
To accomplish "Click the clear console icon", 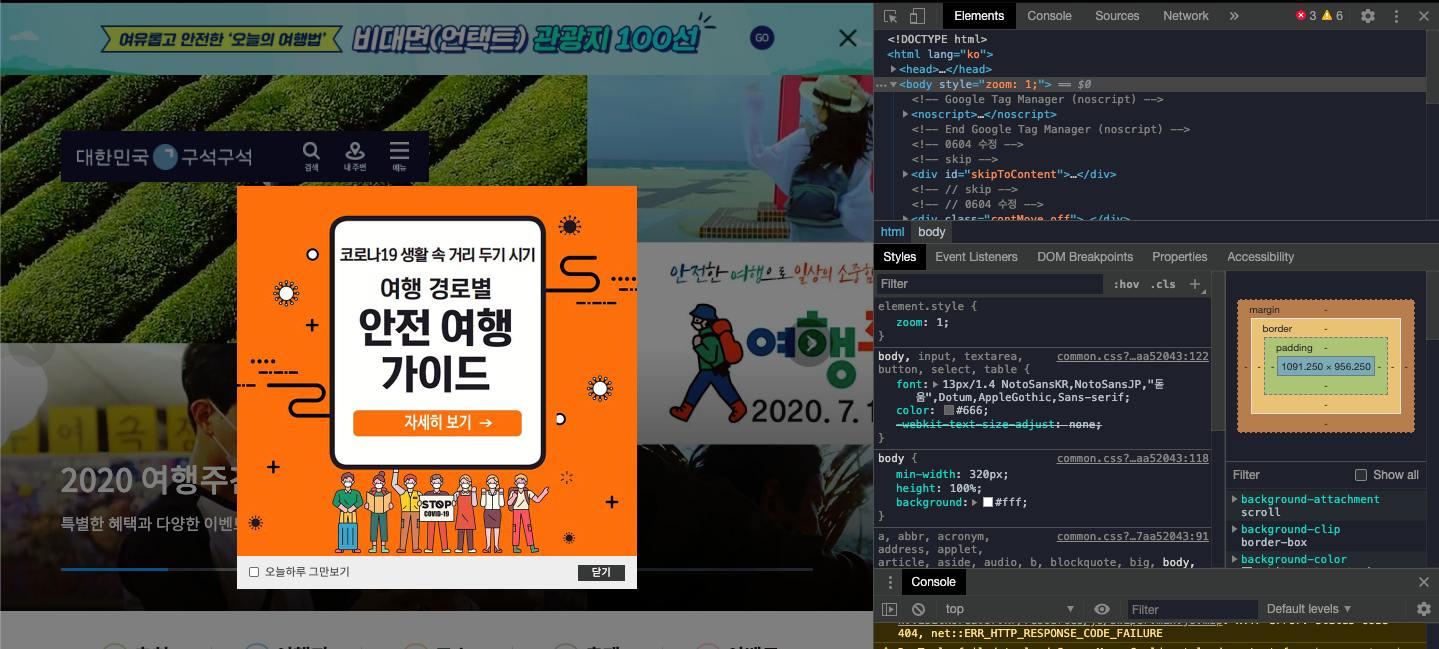I will 918,609.
